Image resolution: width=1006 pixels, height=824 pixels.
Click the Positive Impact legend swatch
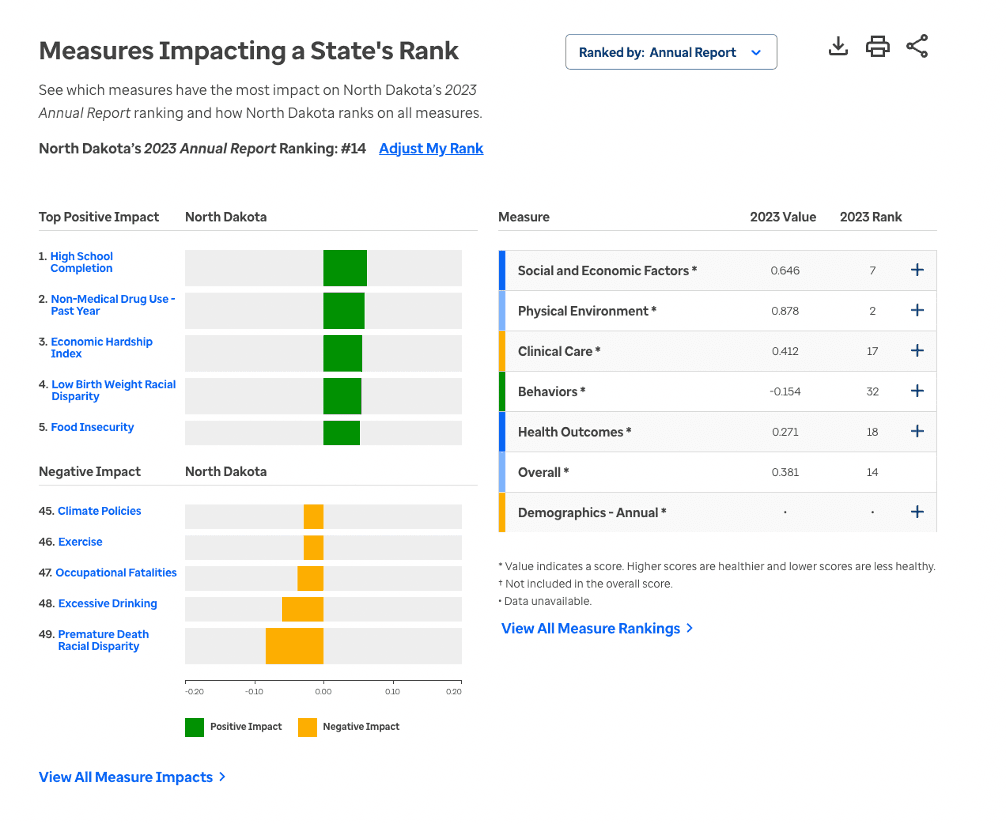point(194,727)
